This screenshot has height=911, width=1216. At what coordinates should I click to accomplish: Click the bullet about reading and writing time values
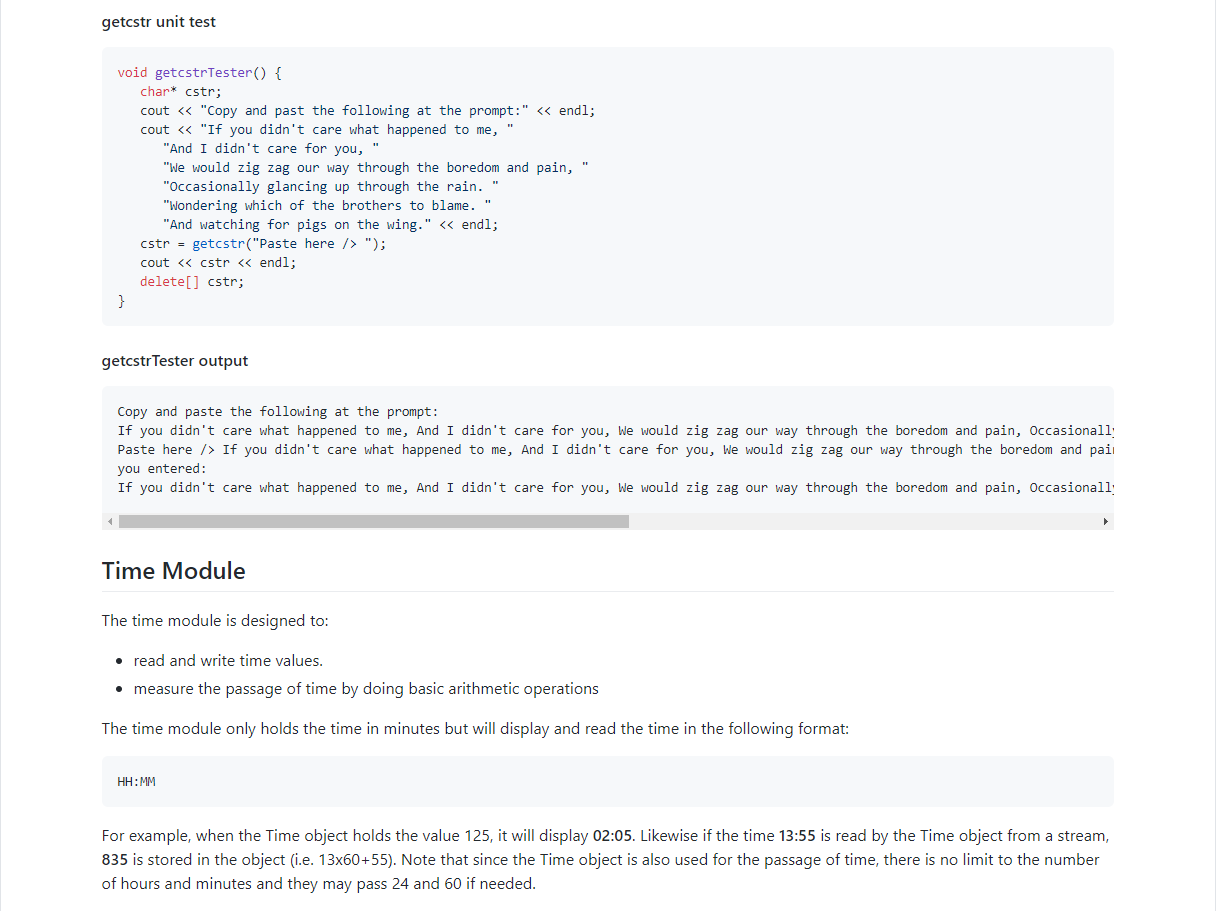pyautogui.click(x=228, y=660)
